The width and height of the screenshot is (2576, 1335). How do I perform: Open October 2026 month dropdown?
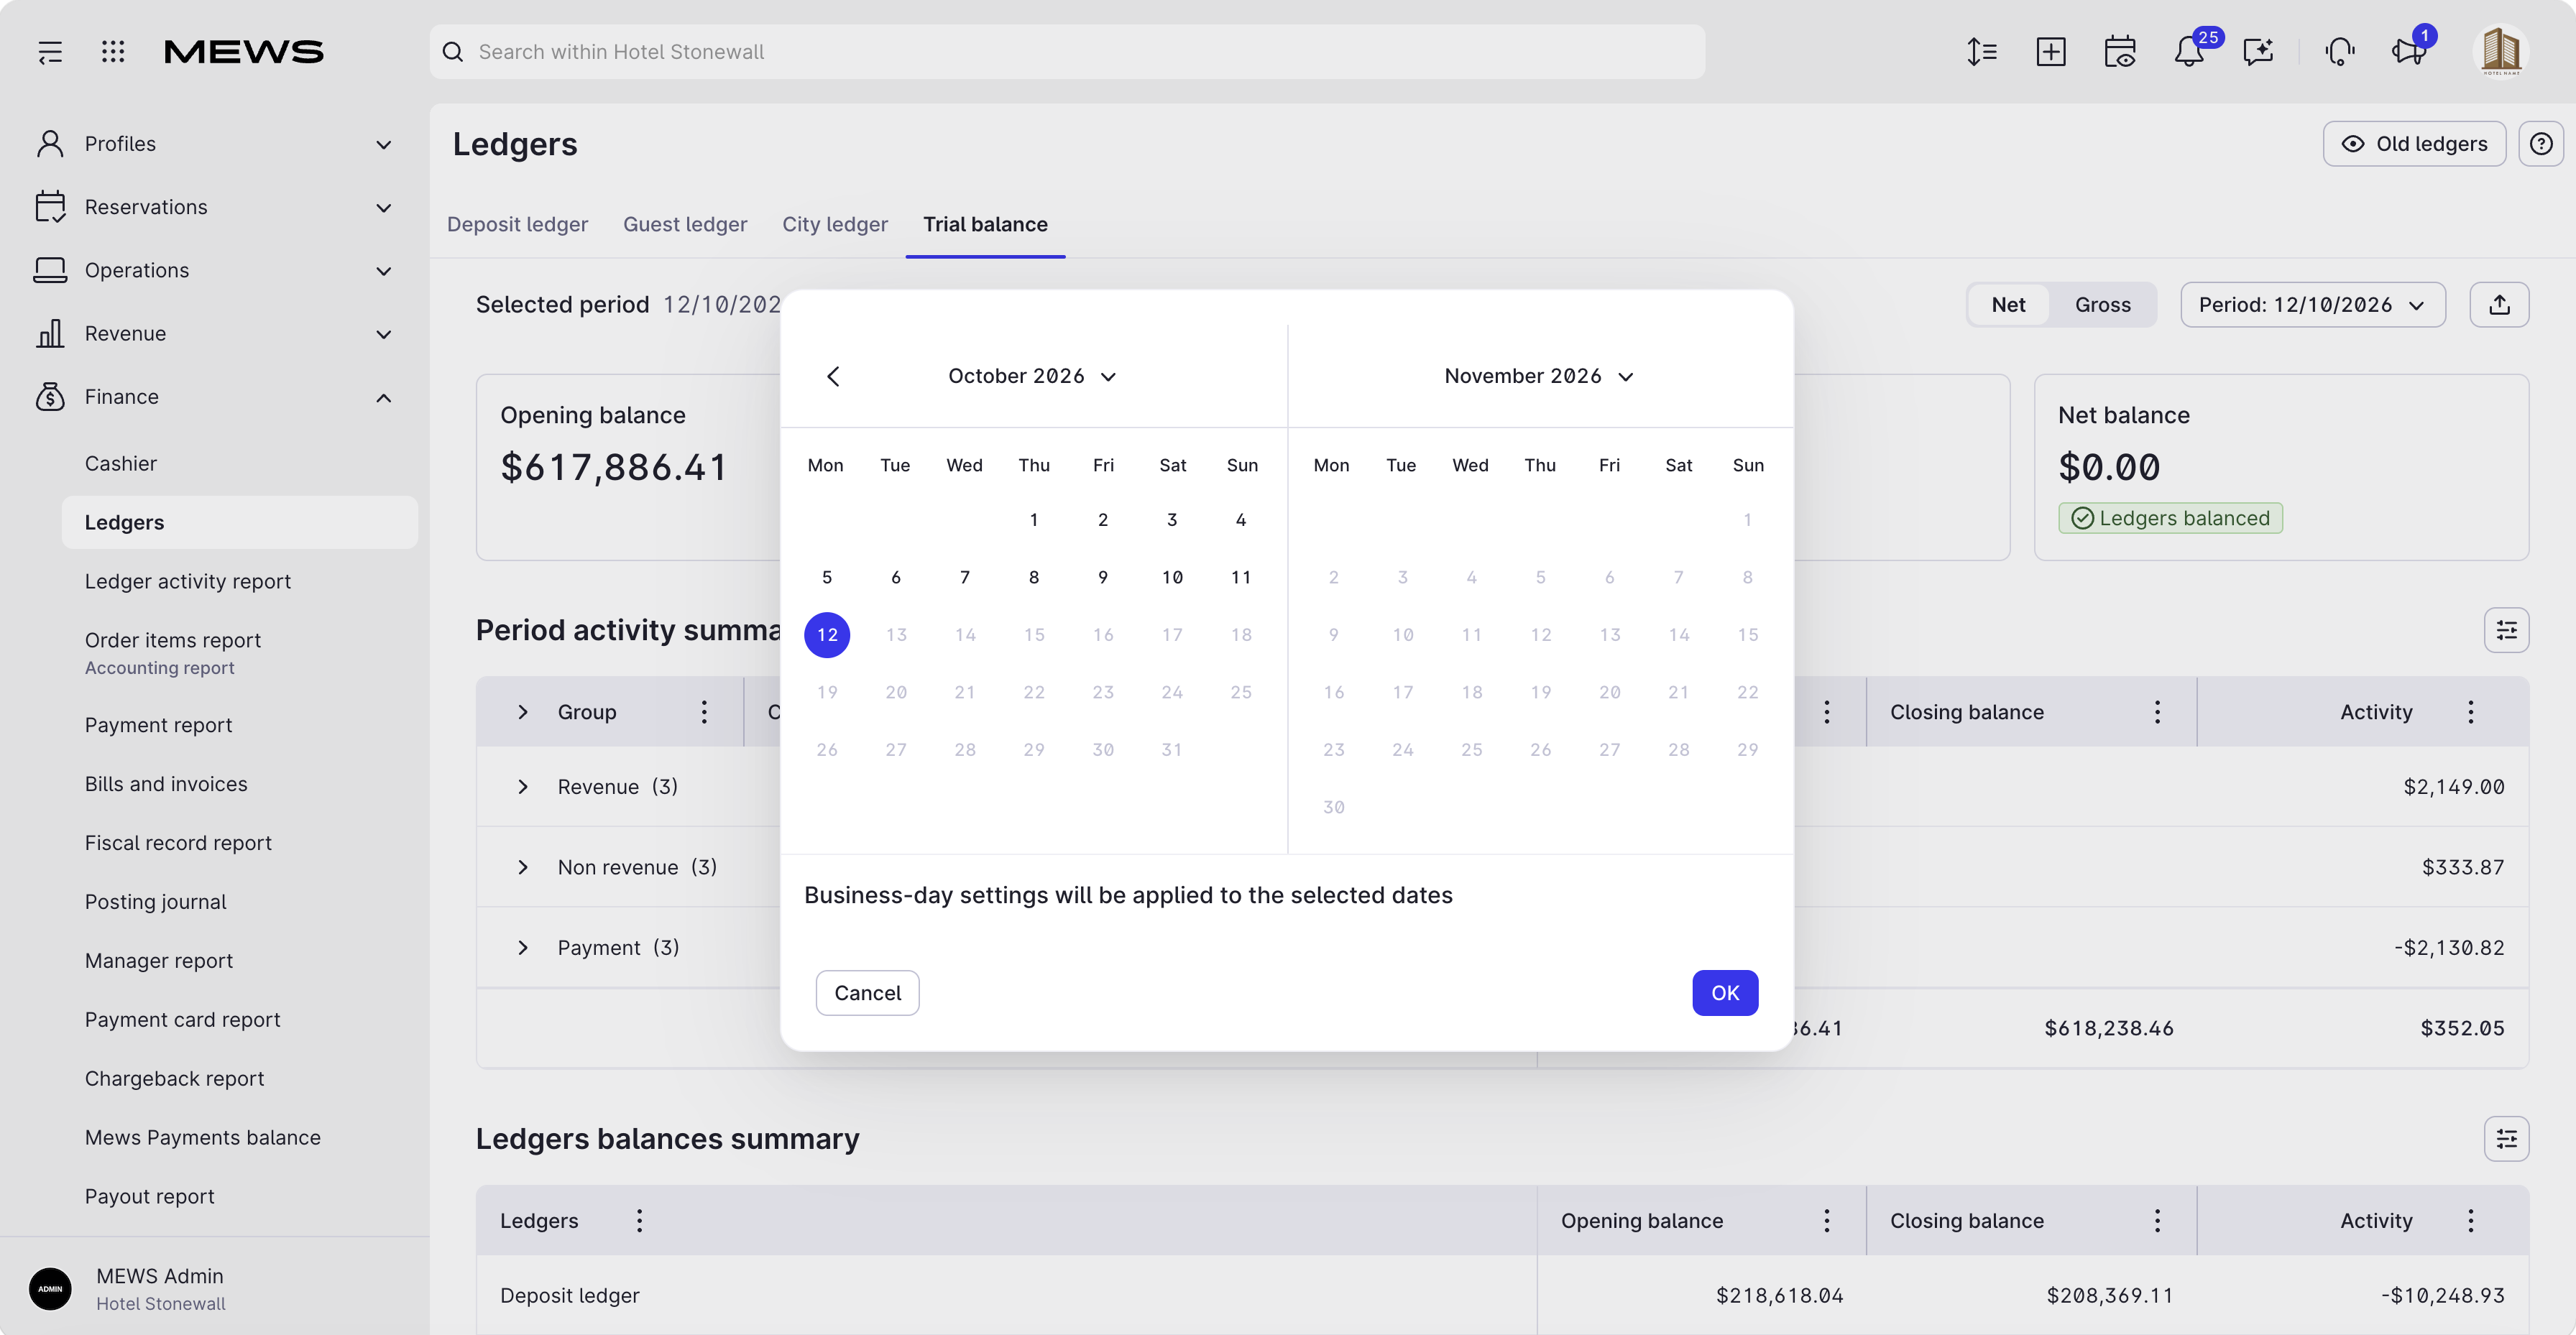point(1032,376)
